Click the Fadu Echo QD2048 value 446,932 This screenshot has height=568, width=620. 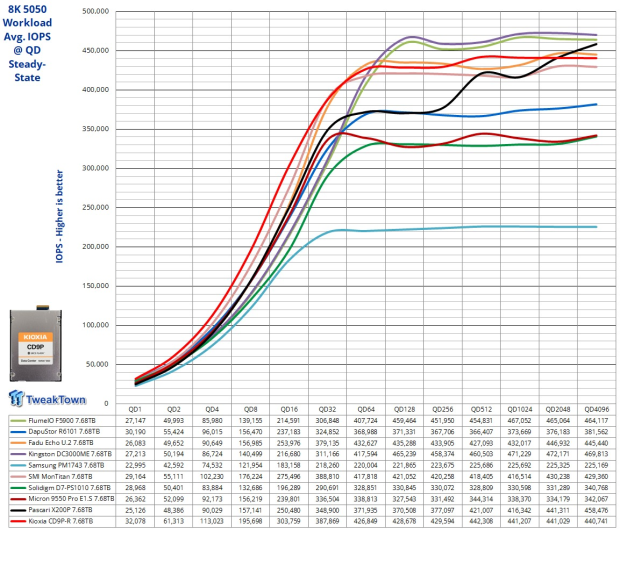tap(558, 443)
